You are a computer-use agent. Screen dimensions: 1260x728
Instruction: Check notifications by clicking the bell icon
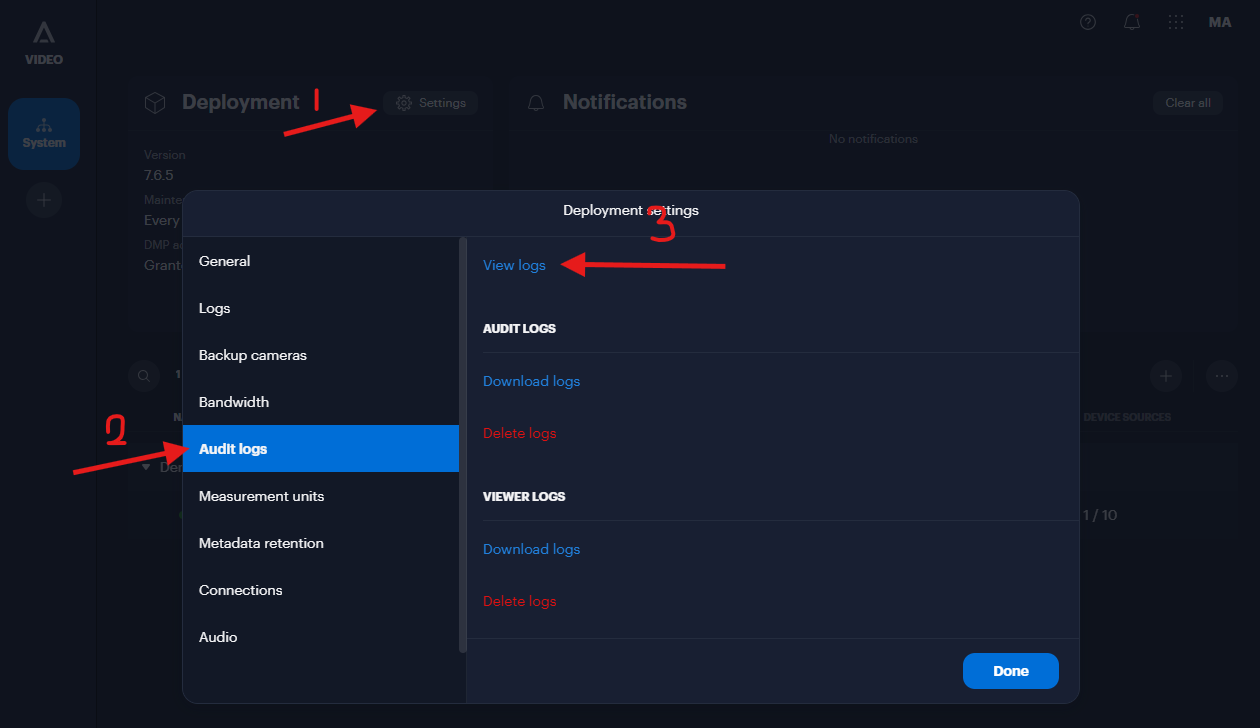click(1131, 21)
